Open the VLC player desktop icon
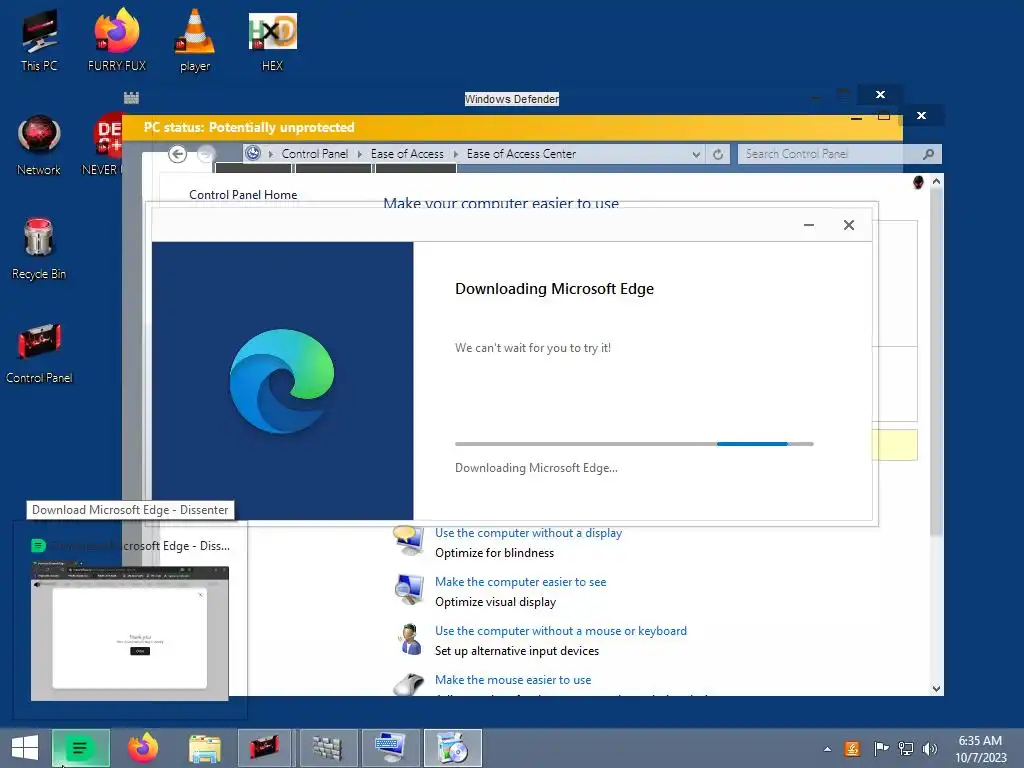 pos(195,40)
